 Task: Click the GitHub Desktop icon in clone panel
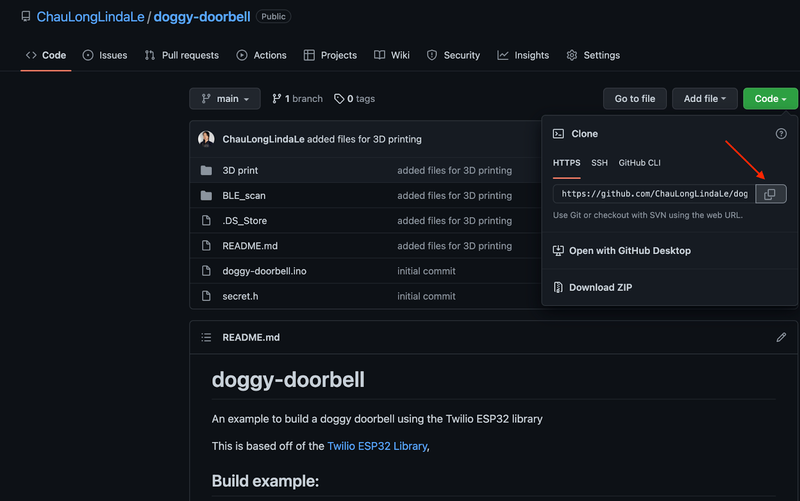(x=558, y=250)
